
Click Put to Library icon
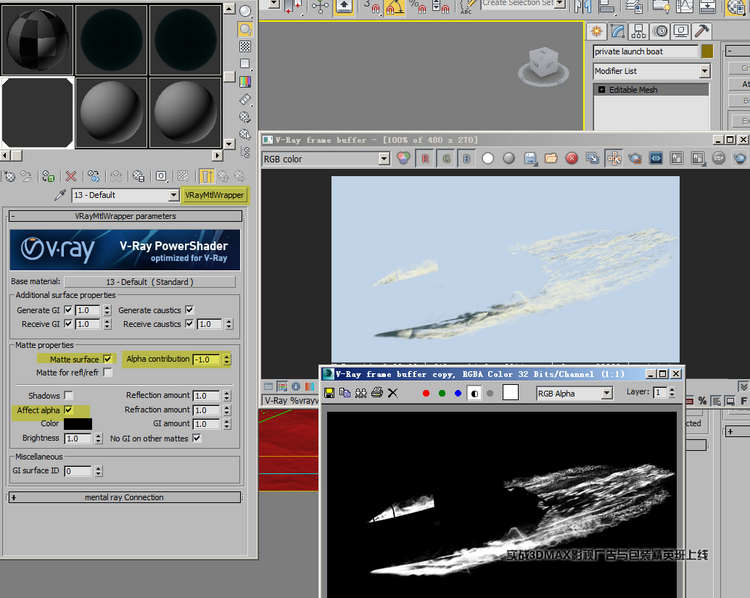coord(138,176)
